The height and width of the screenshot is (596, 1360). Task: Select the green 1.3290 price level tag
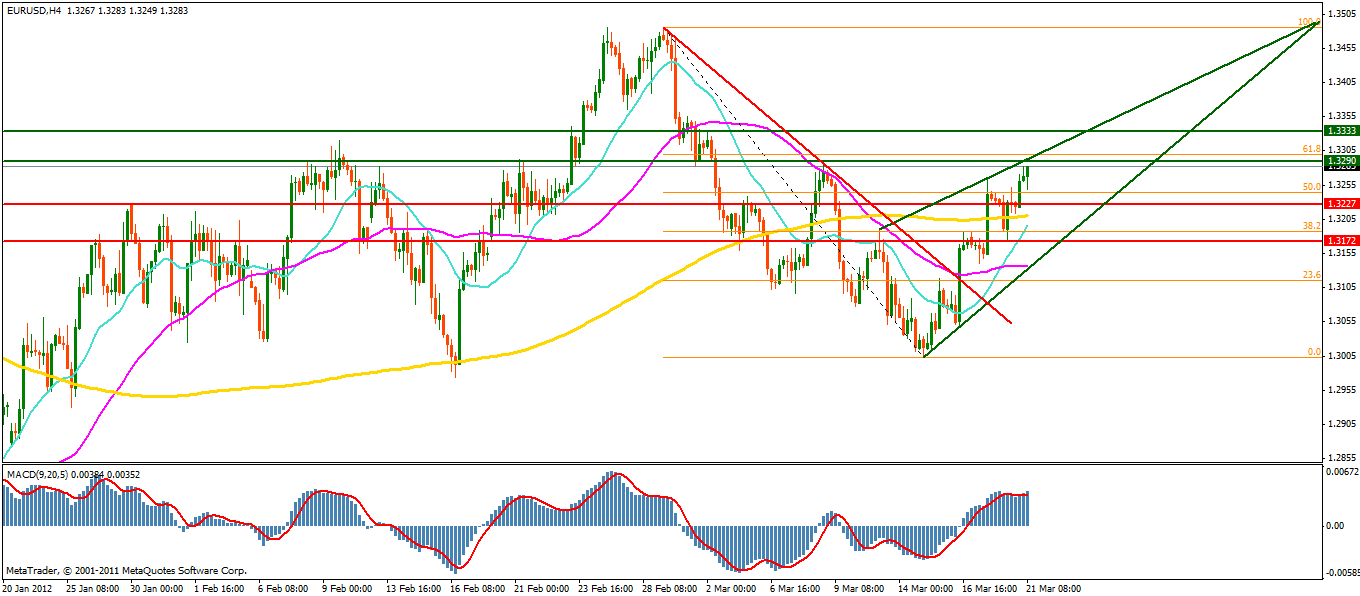[x=1339, y=160]
